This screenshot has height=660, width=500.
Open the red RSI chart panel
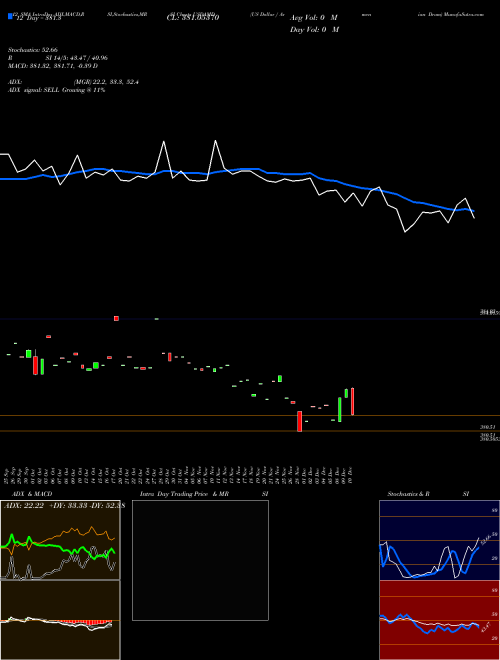(439, 620)
